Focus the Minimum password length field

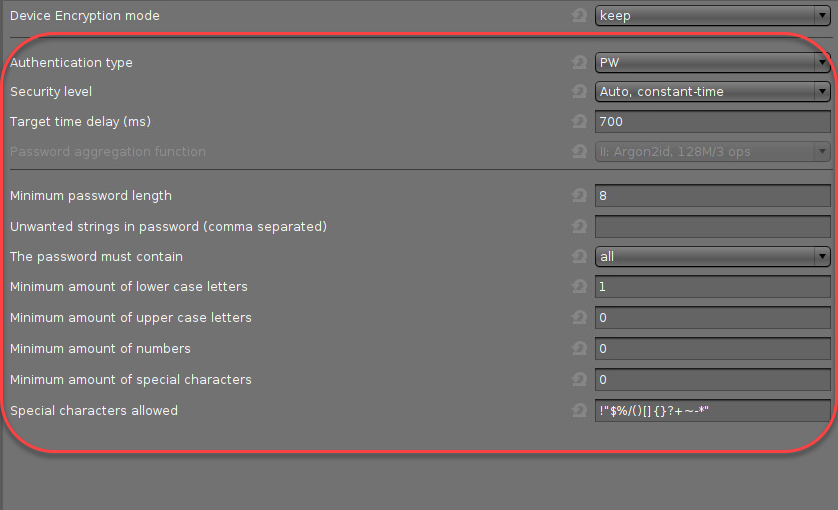pyautogui.click(x=712, y=196)
